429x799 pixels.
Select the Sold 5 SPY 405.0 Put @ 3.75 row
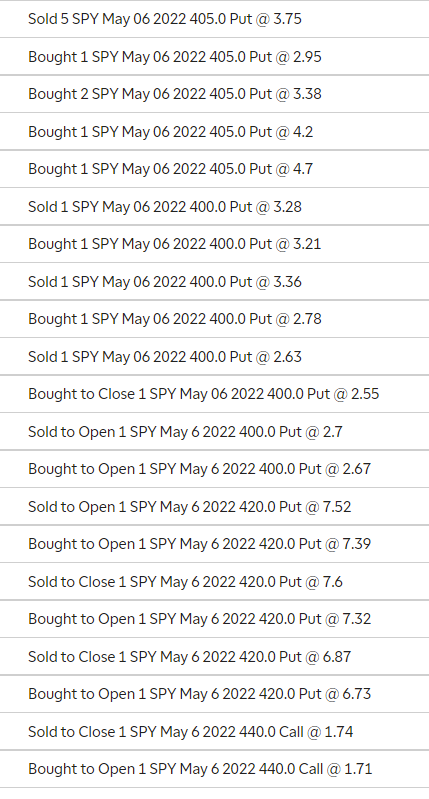[x=214, y=19]
